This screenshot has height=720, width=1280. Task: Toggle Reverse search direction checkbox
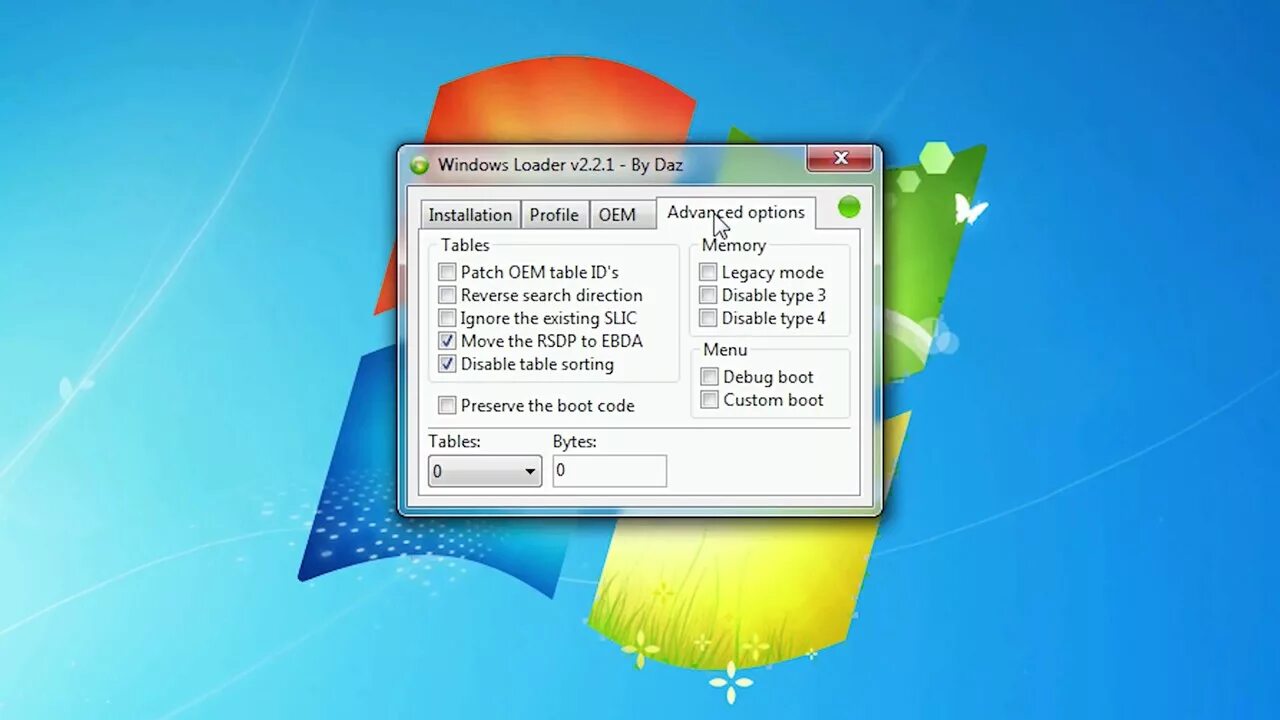(x=447, y=295)
